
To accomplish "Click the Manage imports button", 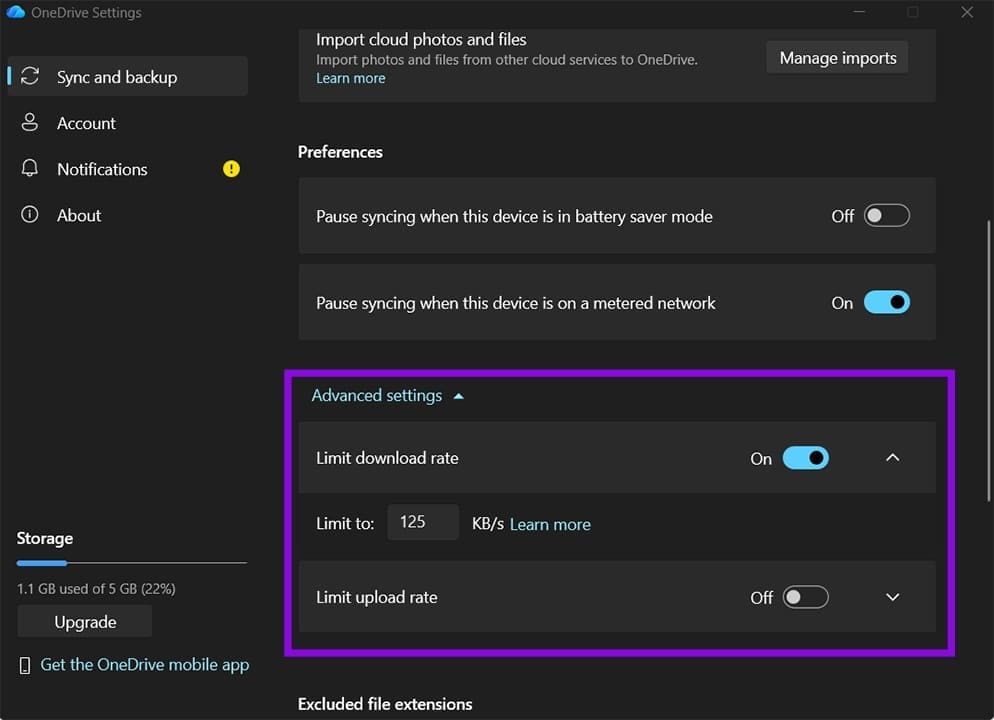I will (x=837, y=58).
